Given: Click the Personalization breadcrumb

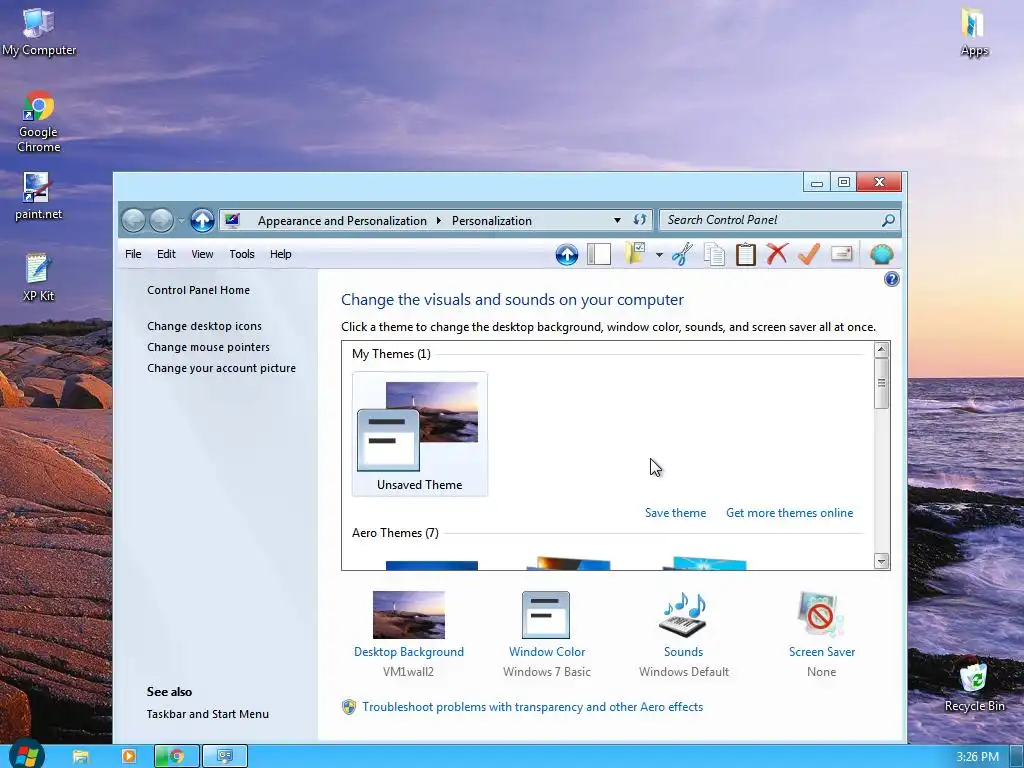Looking at the screenshot, I should 492,221.
